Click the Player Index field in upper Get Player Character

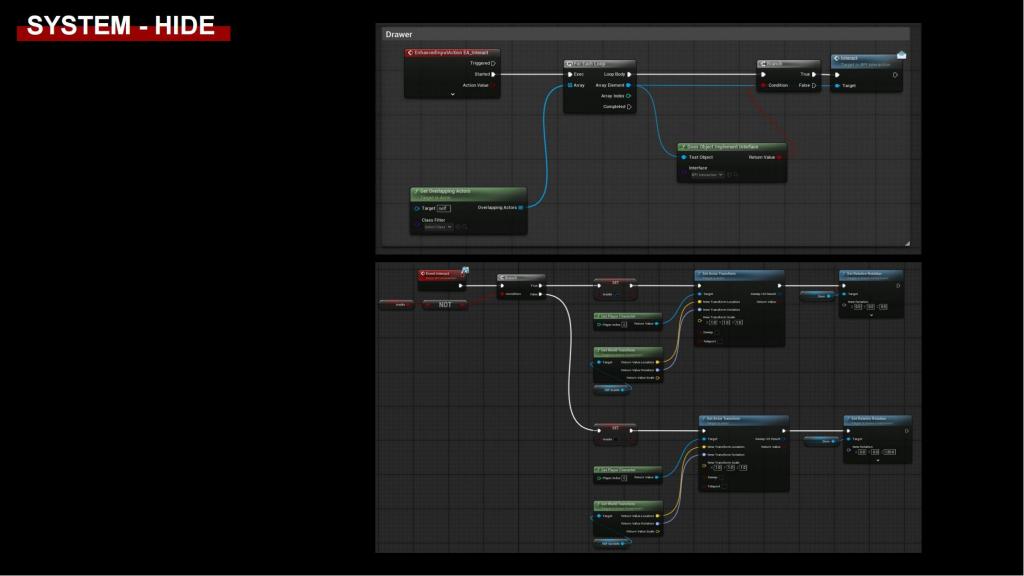tap(624, 324)
